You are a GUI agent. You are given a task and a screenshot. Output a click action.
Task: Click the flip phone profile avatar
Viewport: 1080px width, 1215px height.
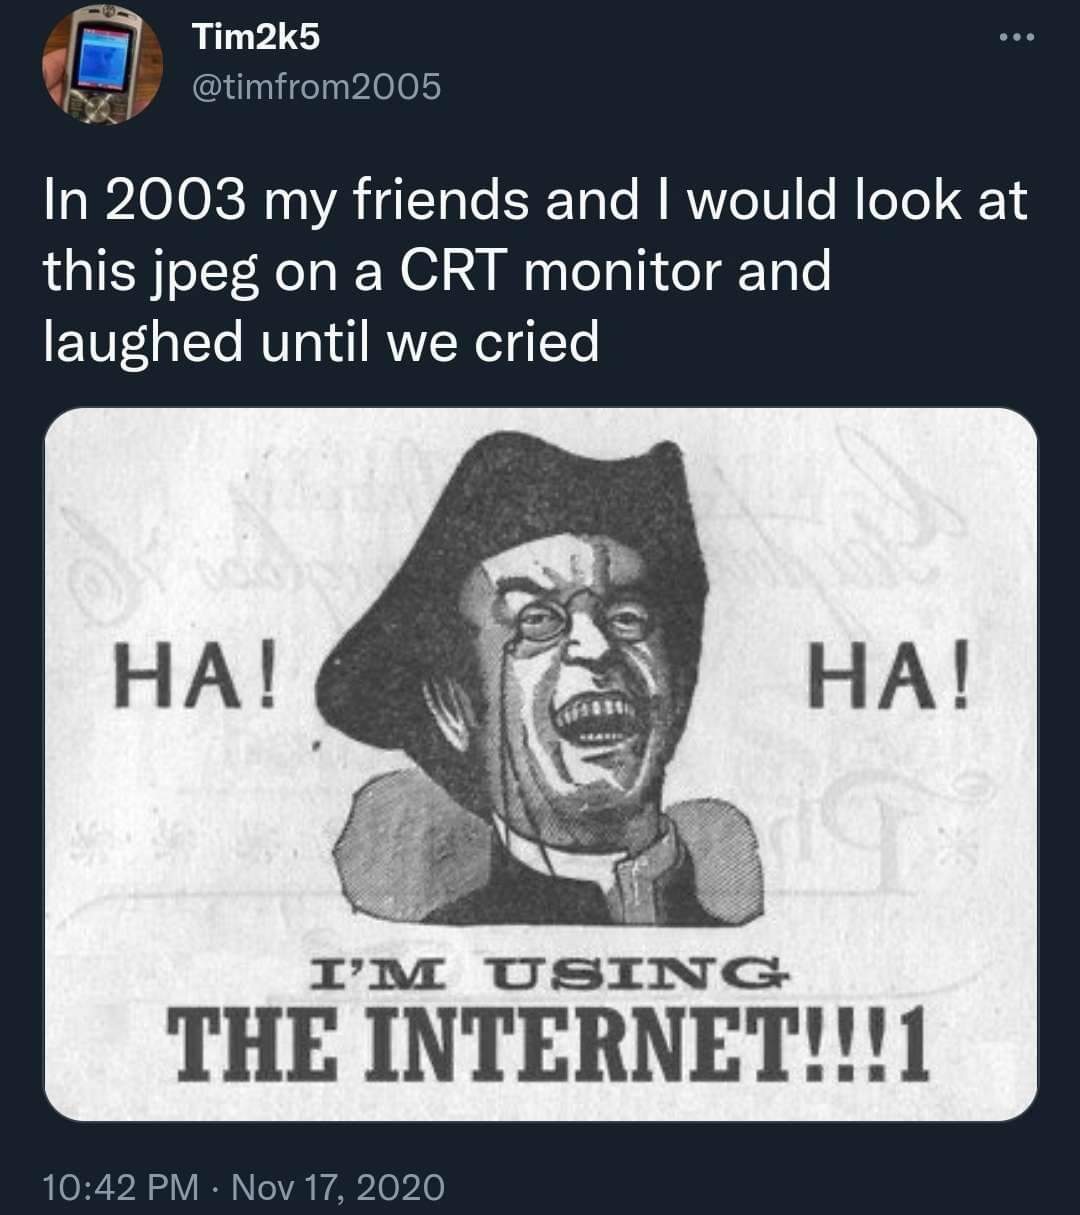pos(103,66)
